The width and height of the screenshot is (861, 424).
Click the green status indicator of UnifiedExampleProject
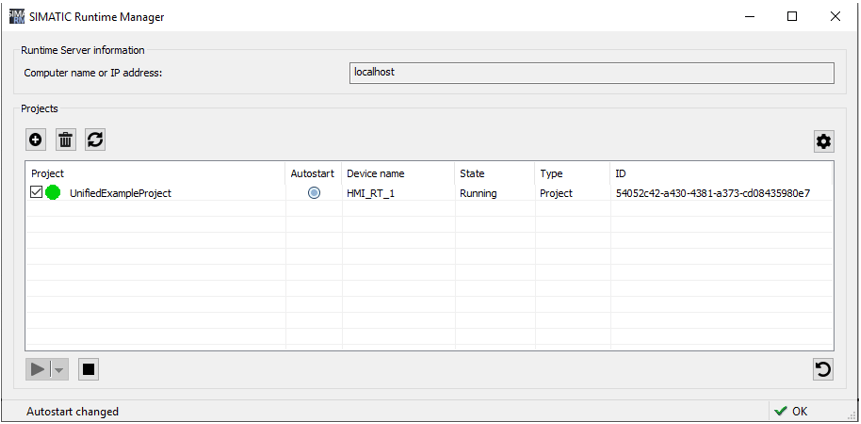(53, 193)
